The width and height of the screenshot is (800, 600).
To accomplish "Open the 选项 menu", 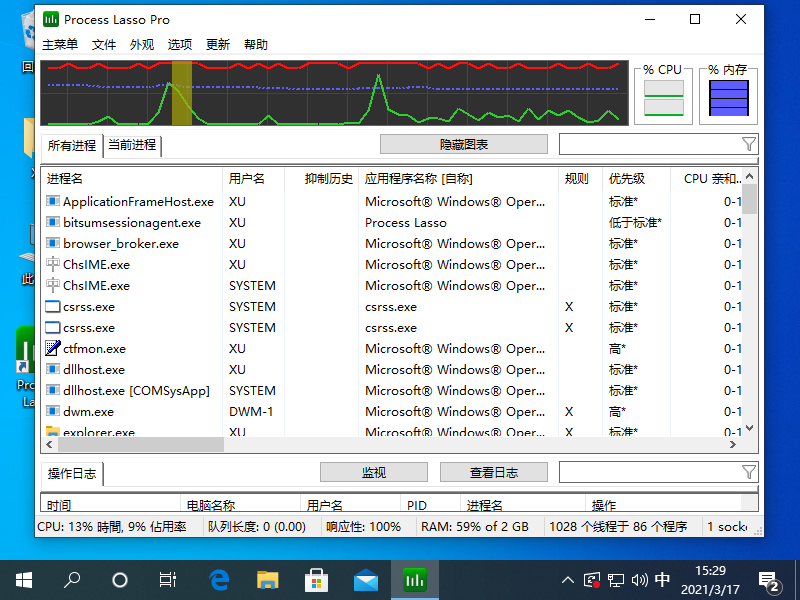I will click(x=180, y=45).
